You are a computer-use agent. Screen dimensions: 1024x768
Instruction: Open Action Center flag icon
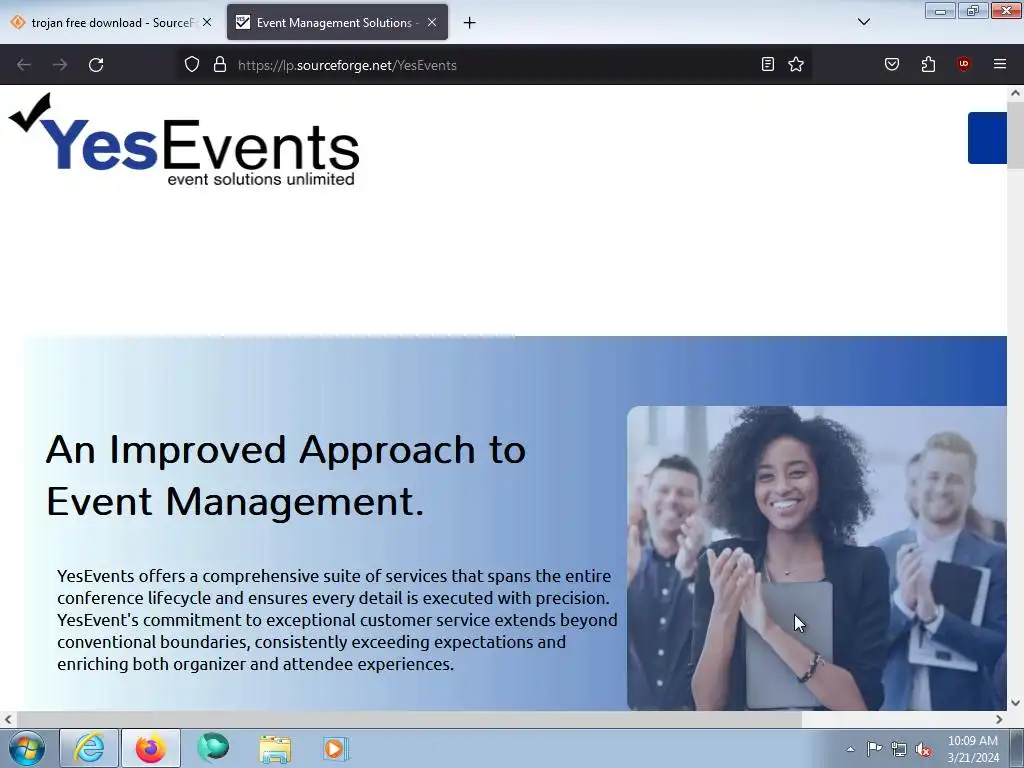(874, 749)
